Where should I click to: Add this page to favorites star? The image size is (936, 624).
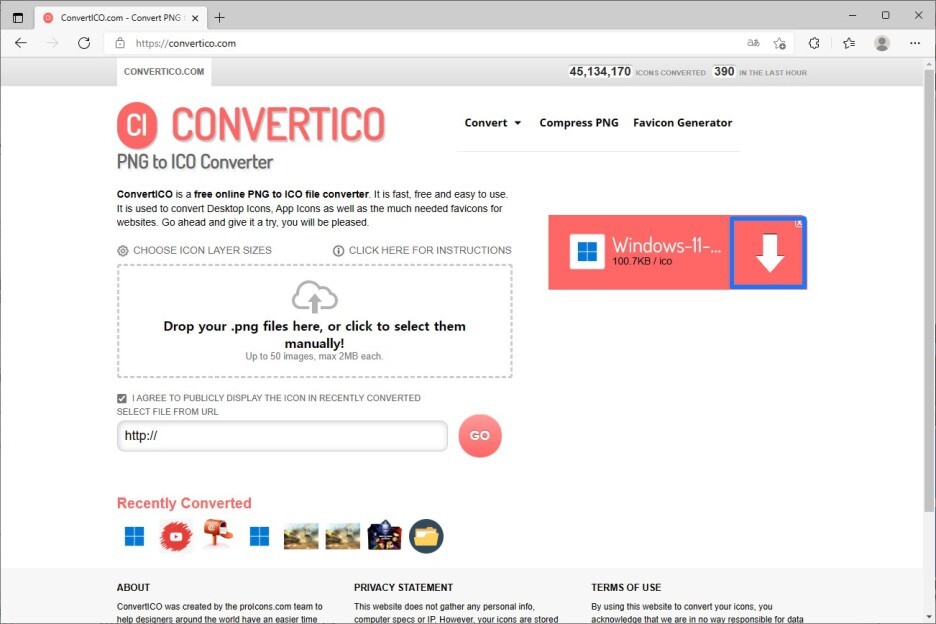(780, 43)
